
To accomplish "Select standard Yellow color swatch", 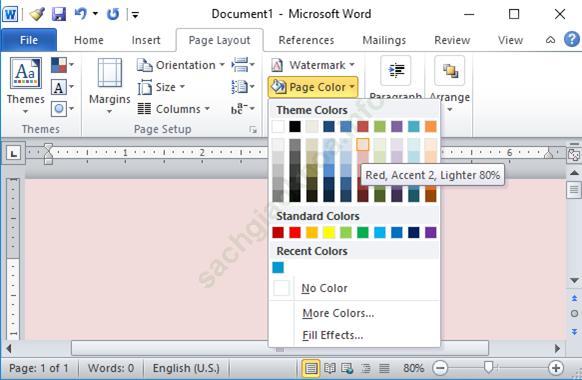I will (x=329, y=233).
